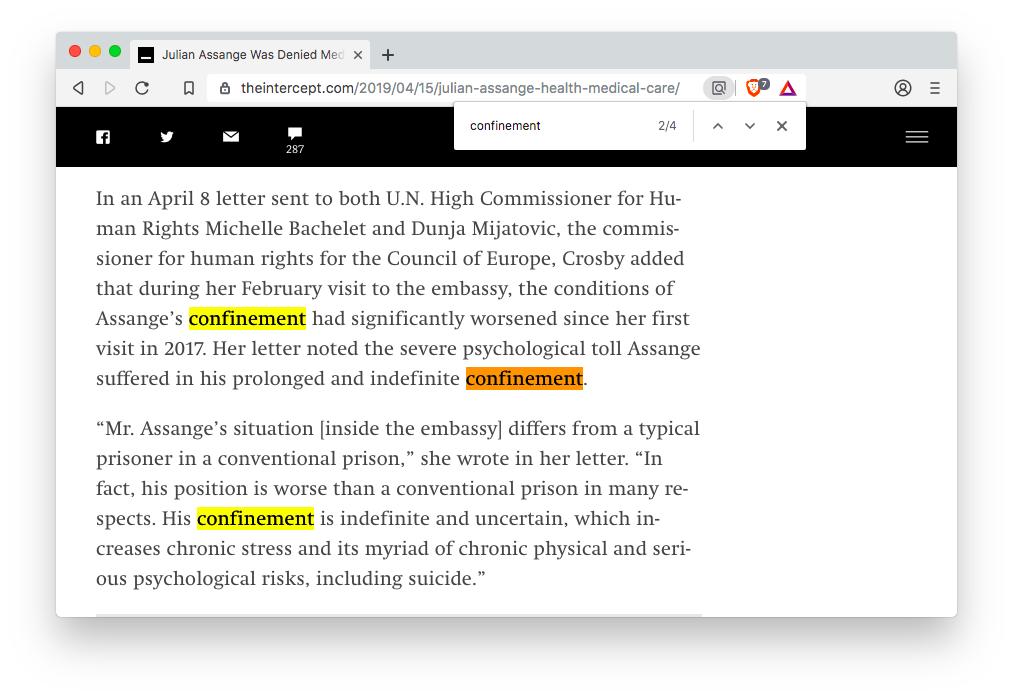Image resolution: width=1013 pixels, height=697 pixels.
Task: Open Brave Rewards triangle icon
Action: [788, 88]
